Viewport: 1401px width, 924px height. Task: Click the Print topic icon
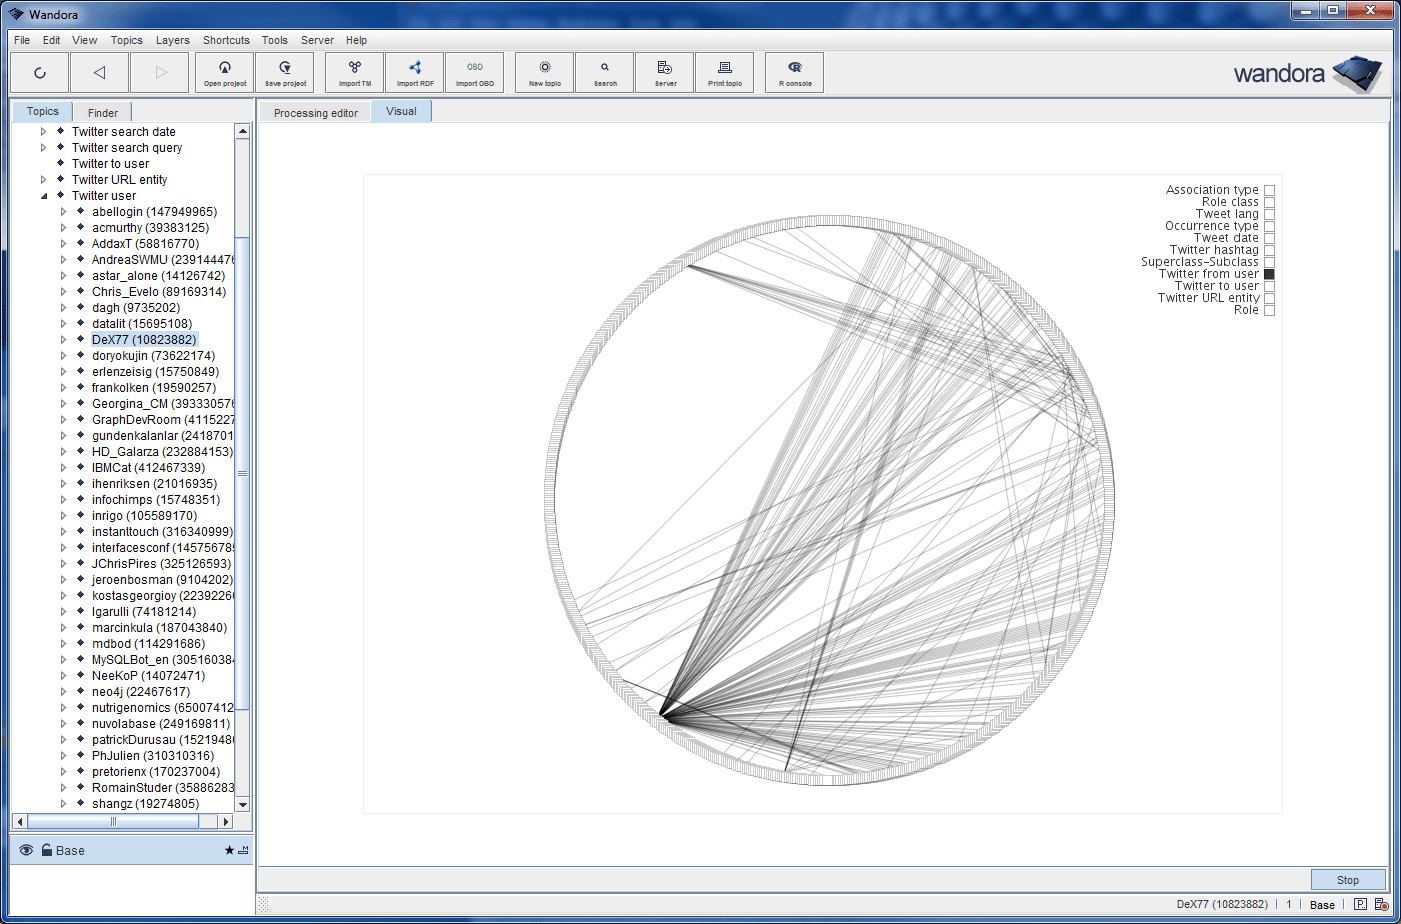pos(725,73)
